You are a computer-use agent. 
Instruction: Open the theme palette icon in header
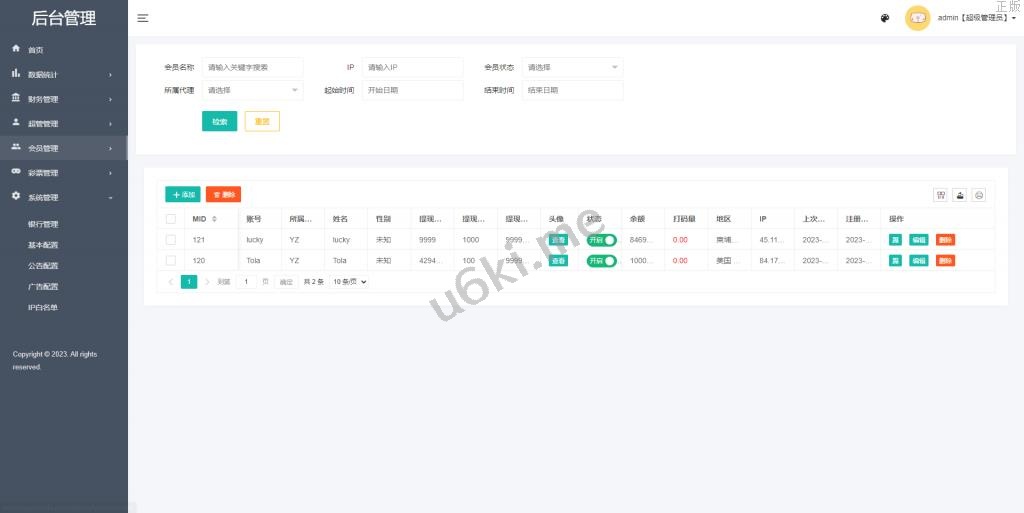[885, 18]
